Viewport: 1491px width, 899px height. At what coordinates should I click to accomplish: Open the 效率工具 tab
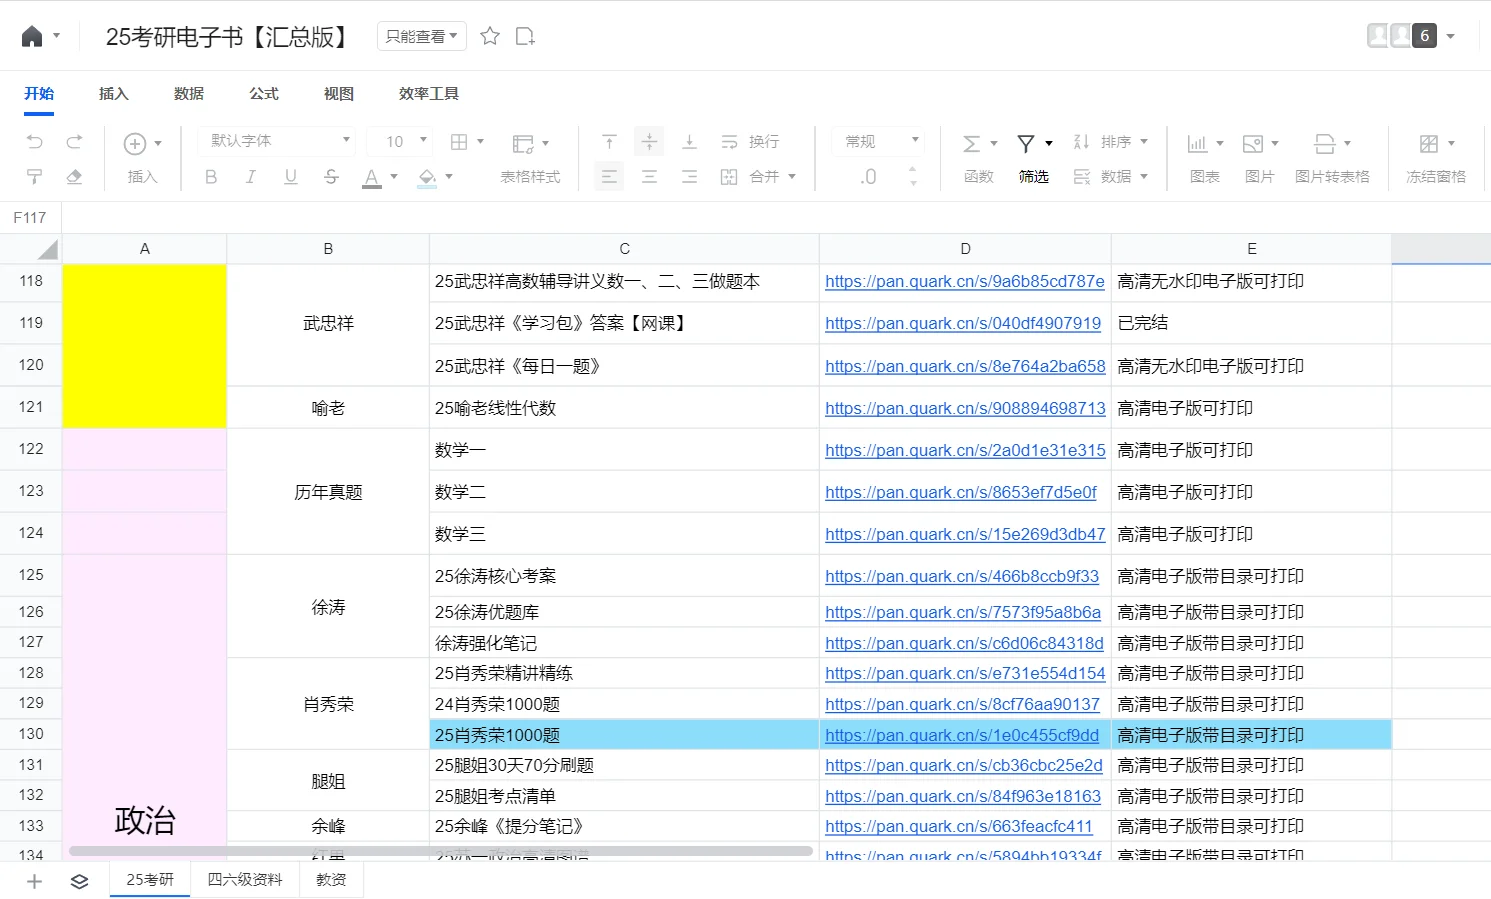pyautogui.click(x=429, y=93)
